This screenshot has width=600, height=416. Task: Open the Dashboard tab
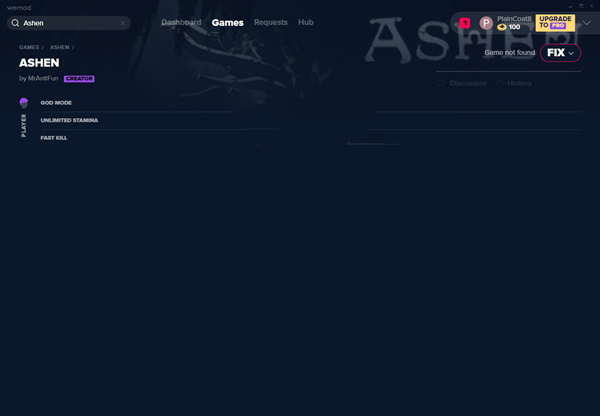point(181,22)
